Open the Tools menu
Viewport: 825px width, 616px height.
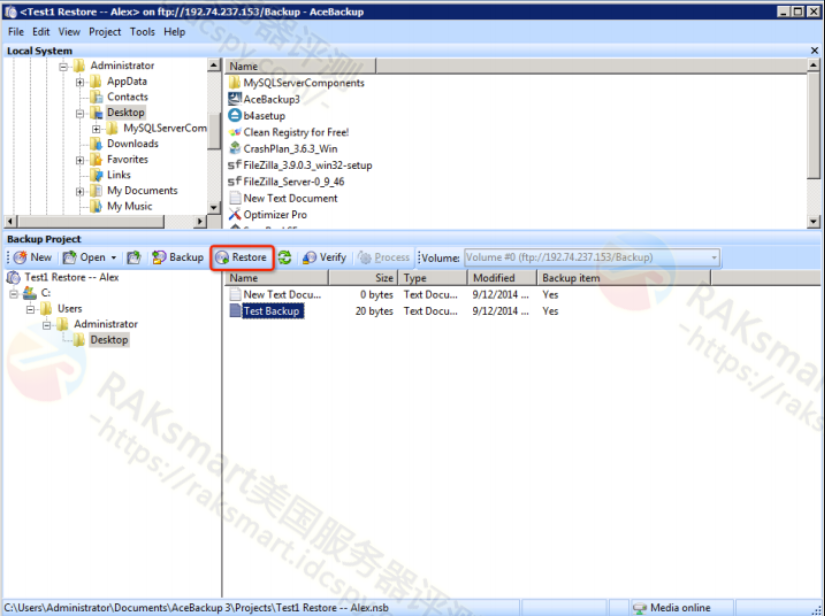coord(143,32)
